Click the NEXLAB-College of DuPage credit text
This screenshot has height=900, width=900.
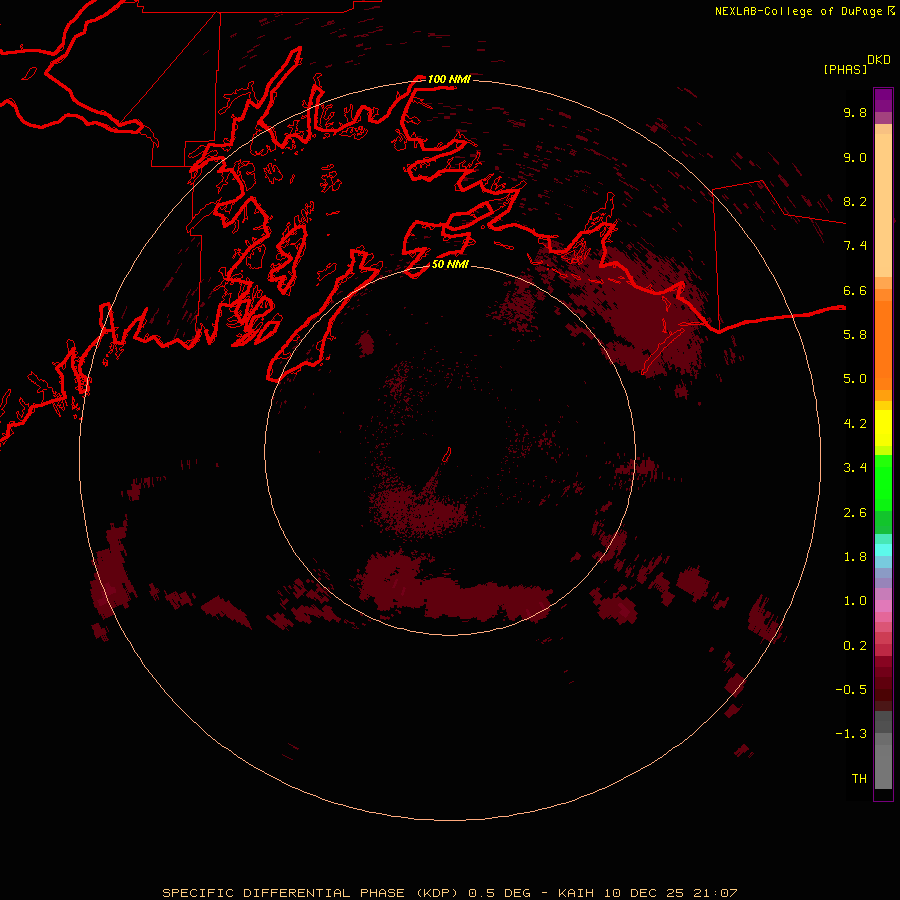pyautogui.click(x=798, y=11)
